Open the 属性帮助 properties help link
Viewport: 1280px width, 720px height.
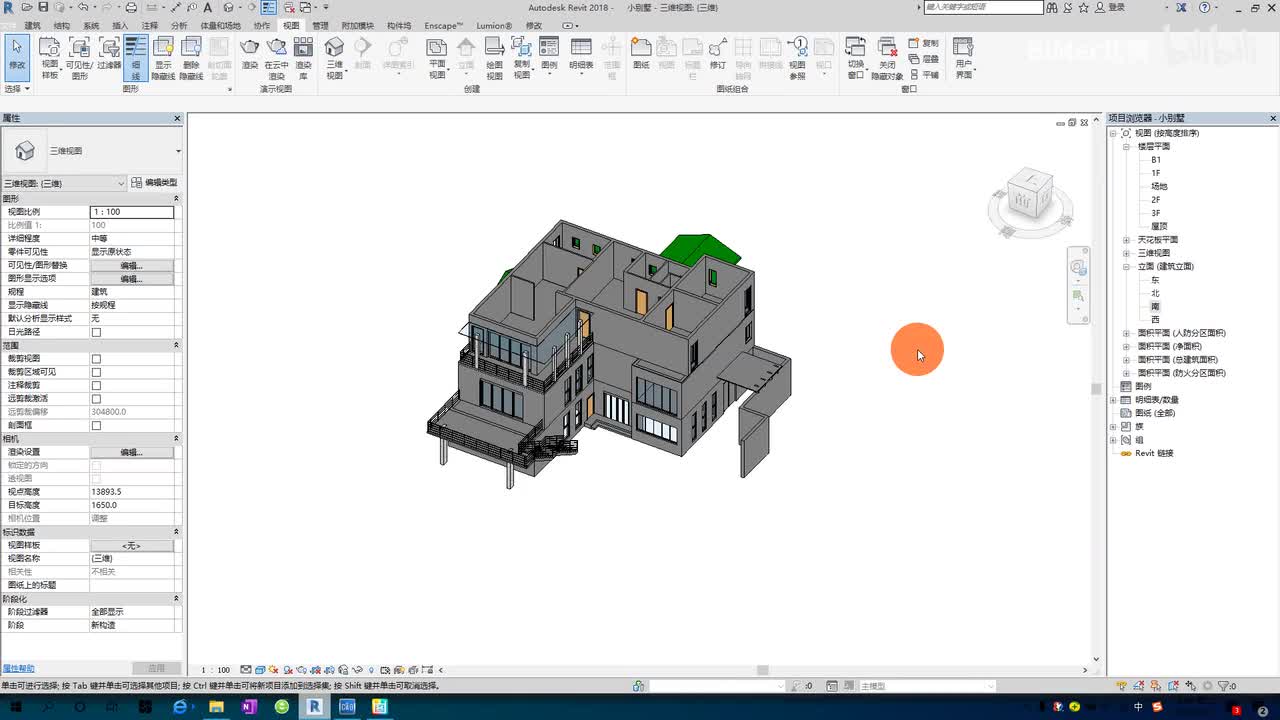click(x=18, y=668)
